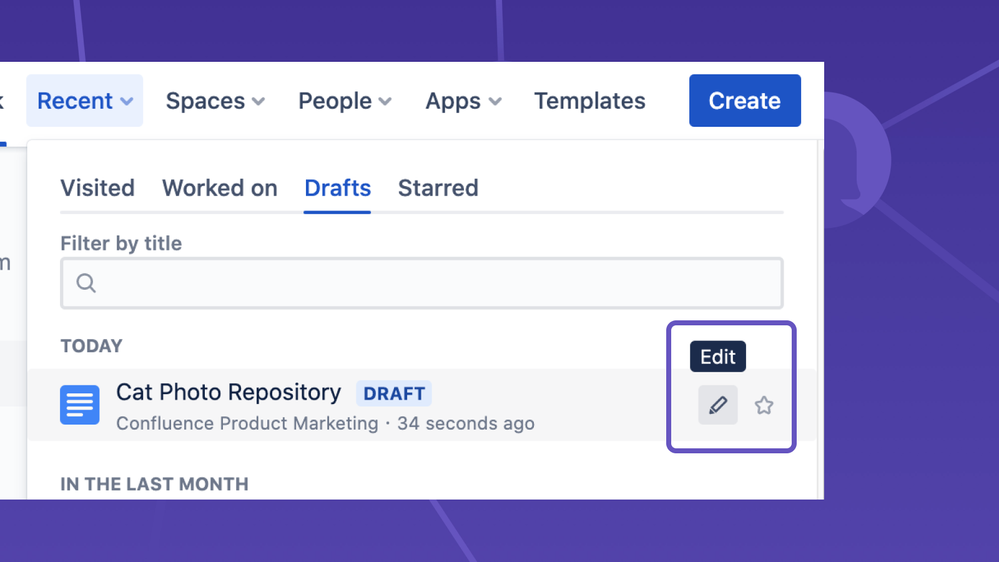
Task: Click Confluence Product Marketing space name text
Action: pyautogui.click(x=247, y=424)
